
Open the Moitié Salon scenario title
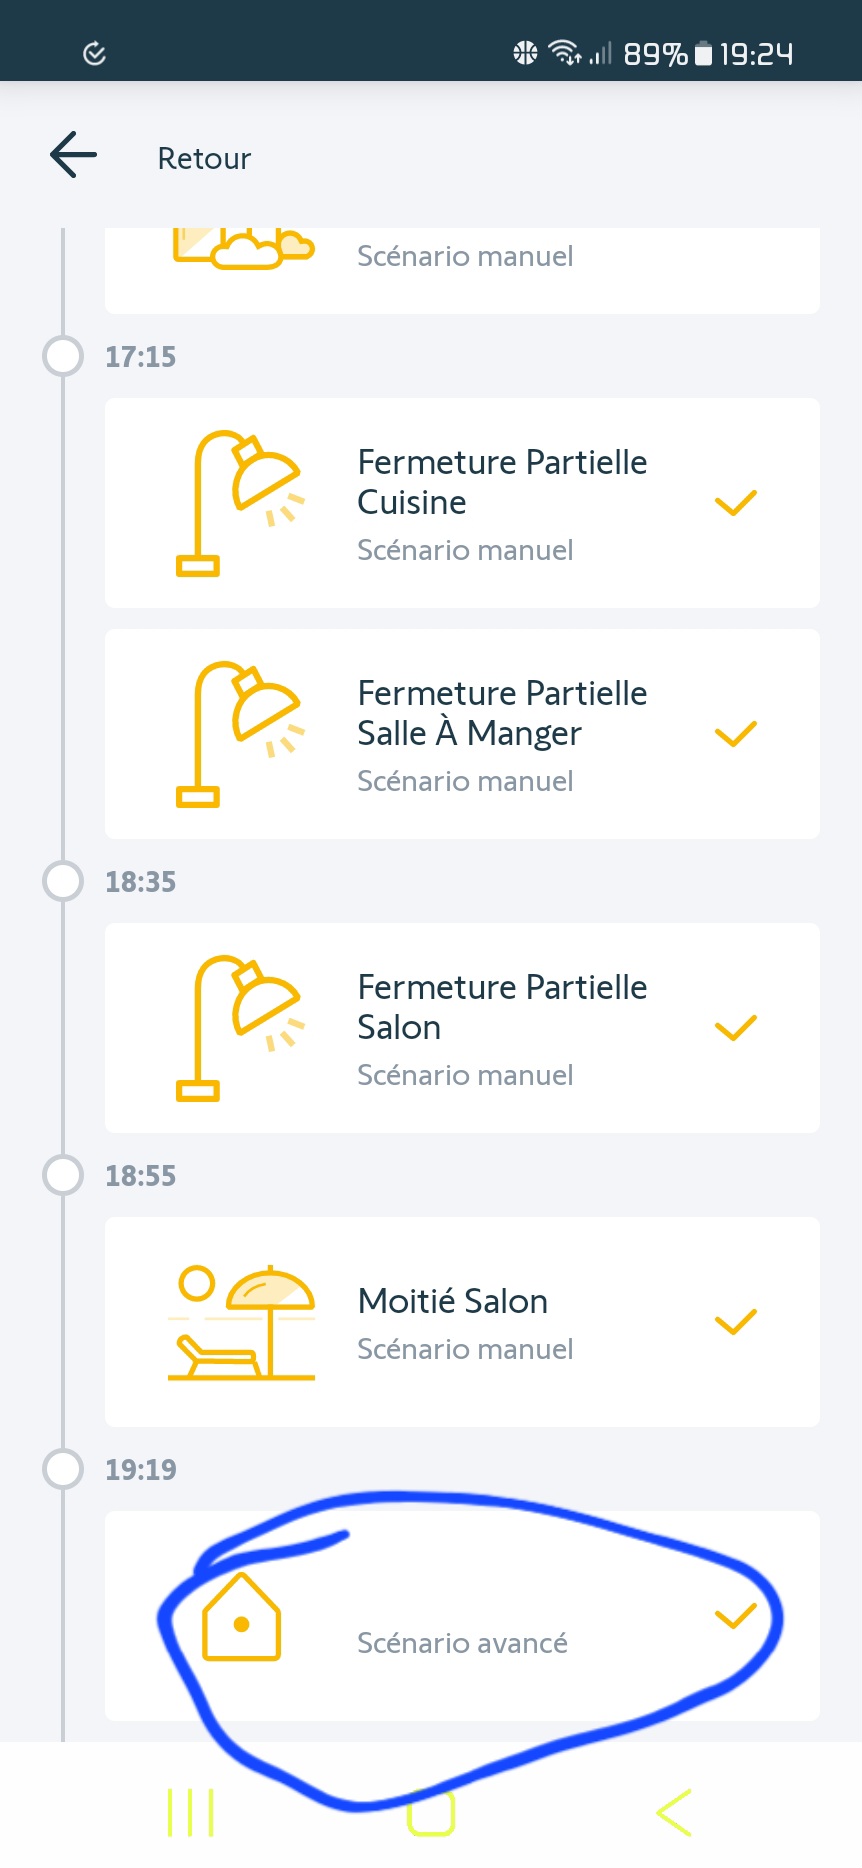tap(453, 1301)
